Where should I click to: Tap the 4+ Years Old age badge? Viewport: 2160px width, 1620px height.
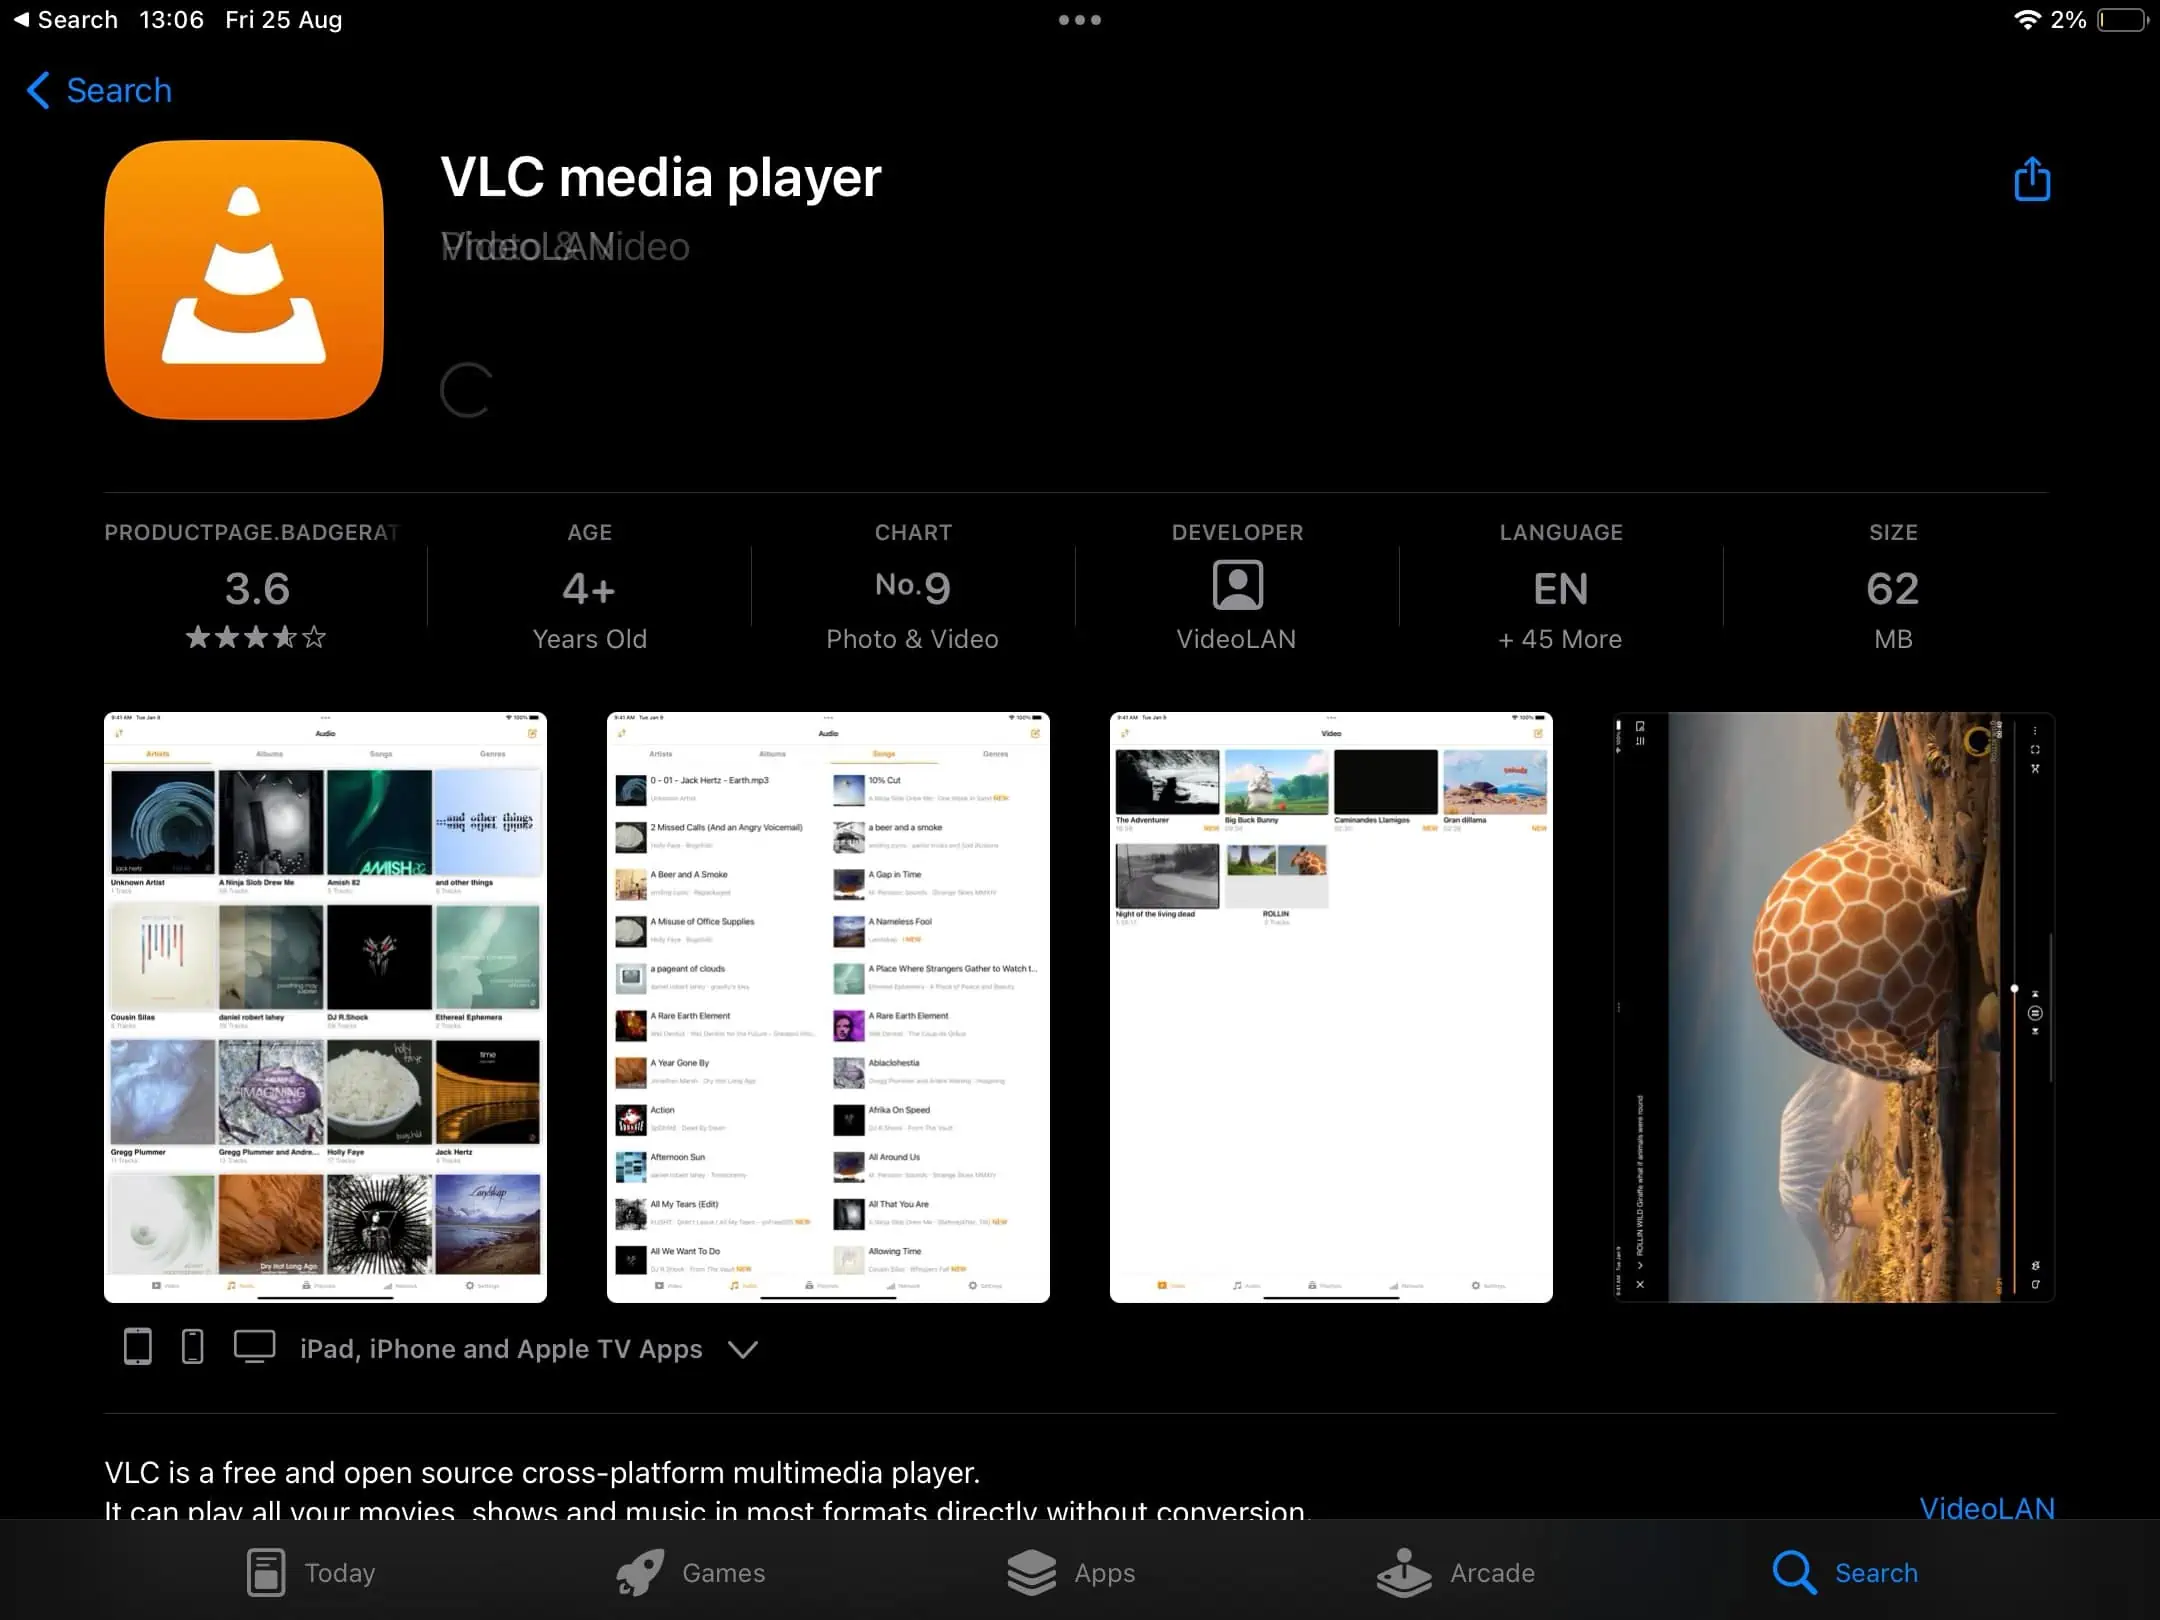pyautogui.click(x=590, y=588)
